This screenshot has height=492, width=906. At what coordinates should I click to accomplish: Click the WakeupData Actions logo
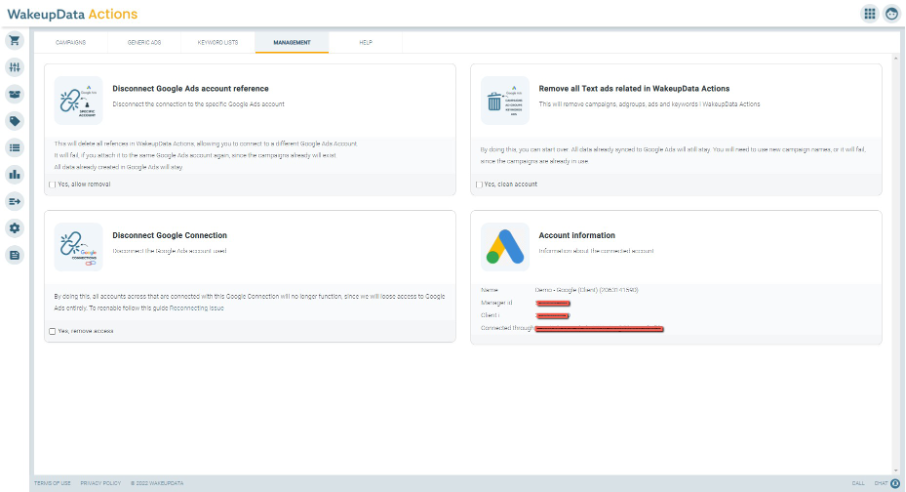[x=72, y=14]
